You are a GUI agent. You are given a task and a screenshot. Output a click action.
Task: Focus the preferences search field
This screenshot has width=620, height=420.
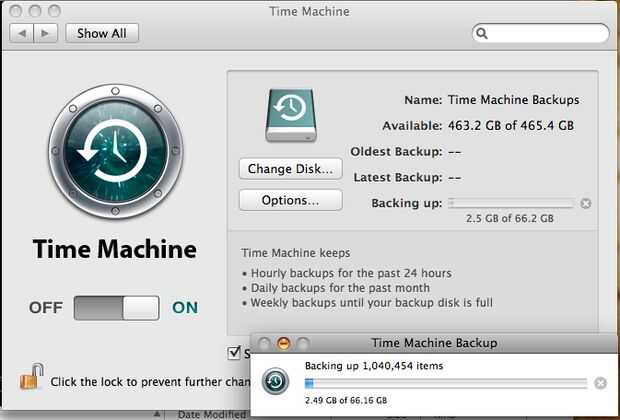point(541,33)
